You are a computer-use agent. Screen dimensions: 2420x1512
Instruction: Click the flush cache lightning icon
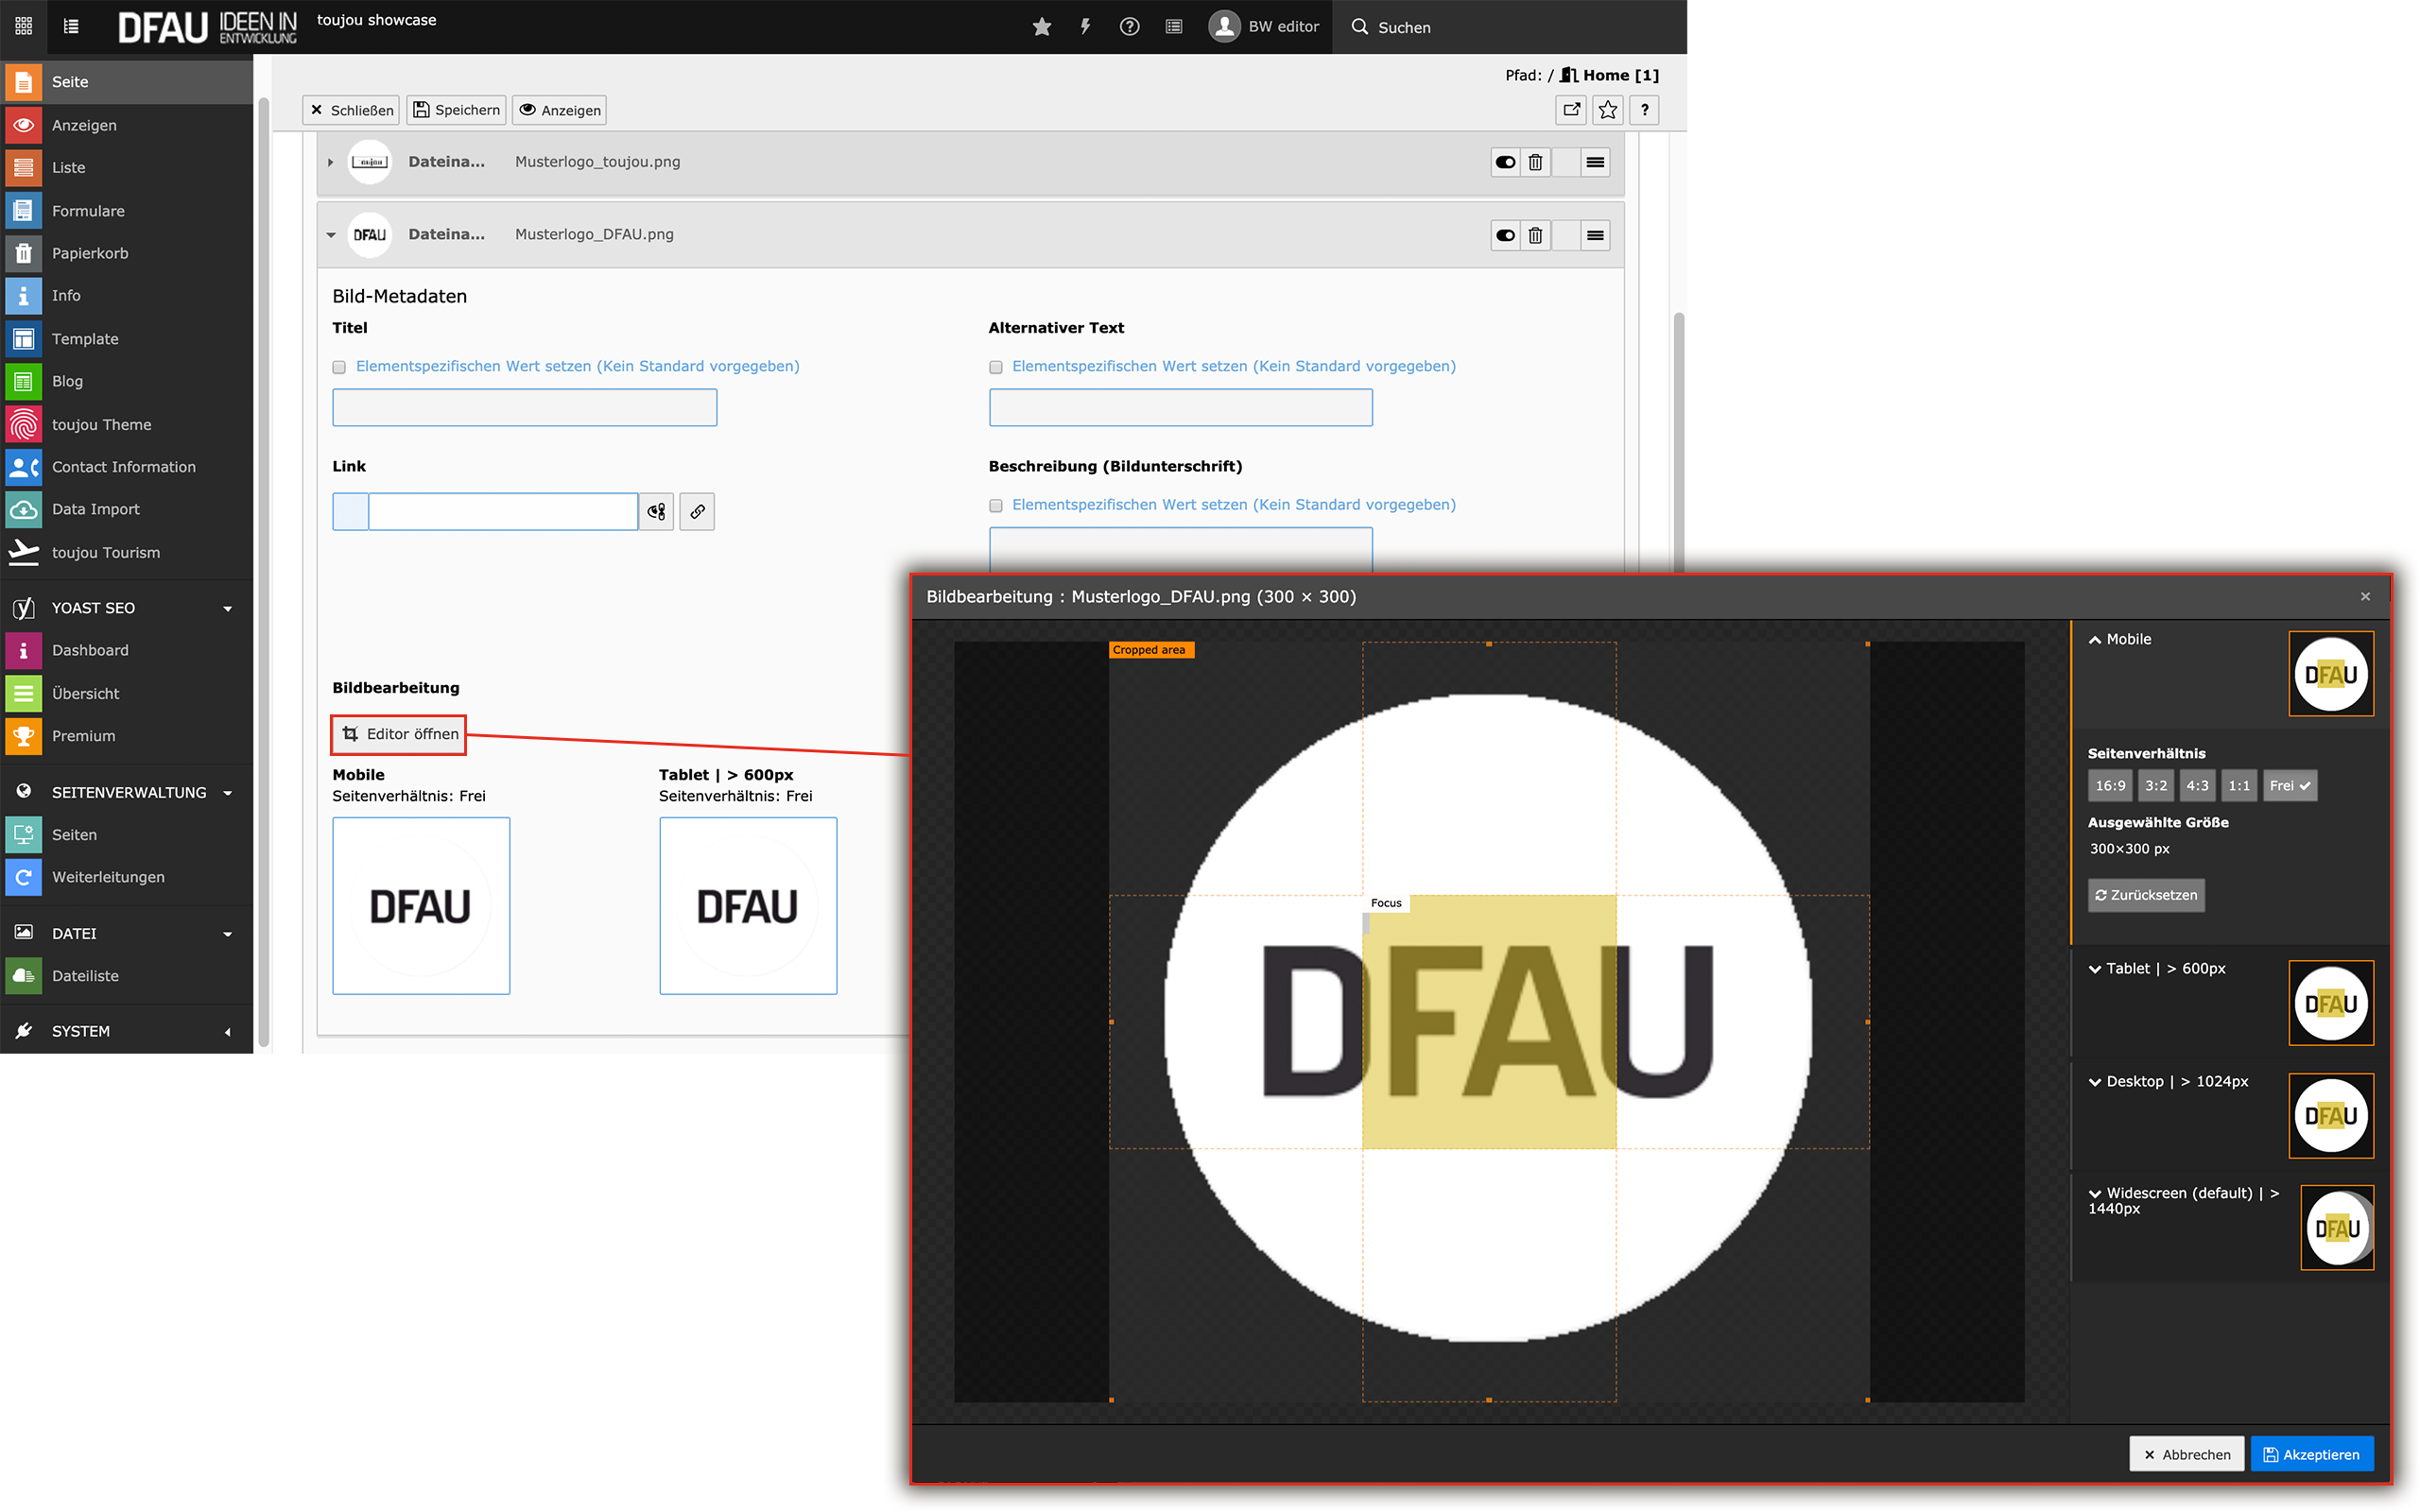[x=1085, y=27]
